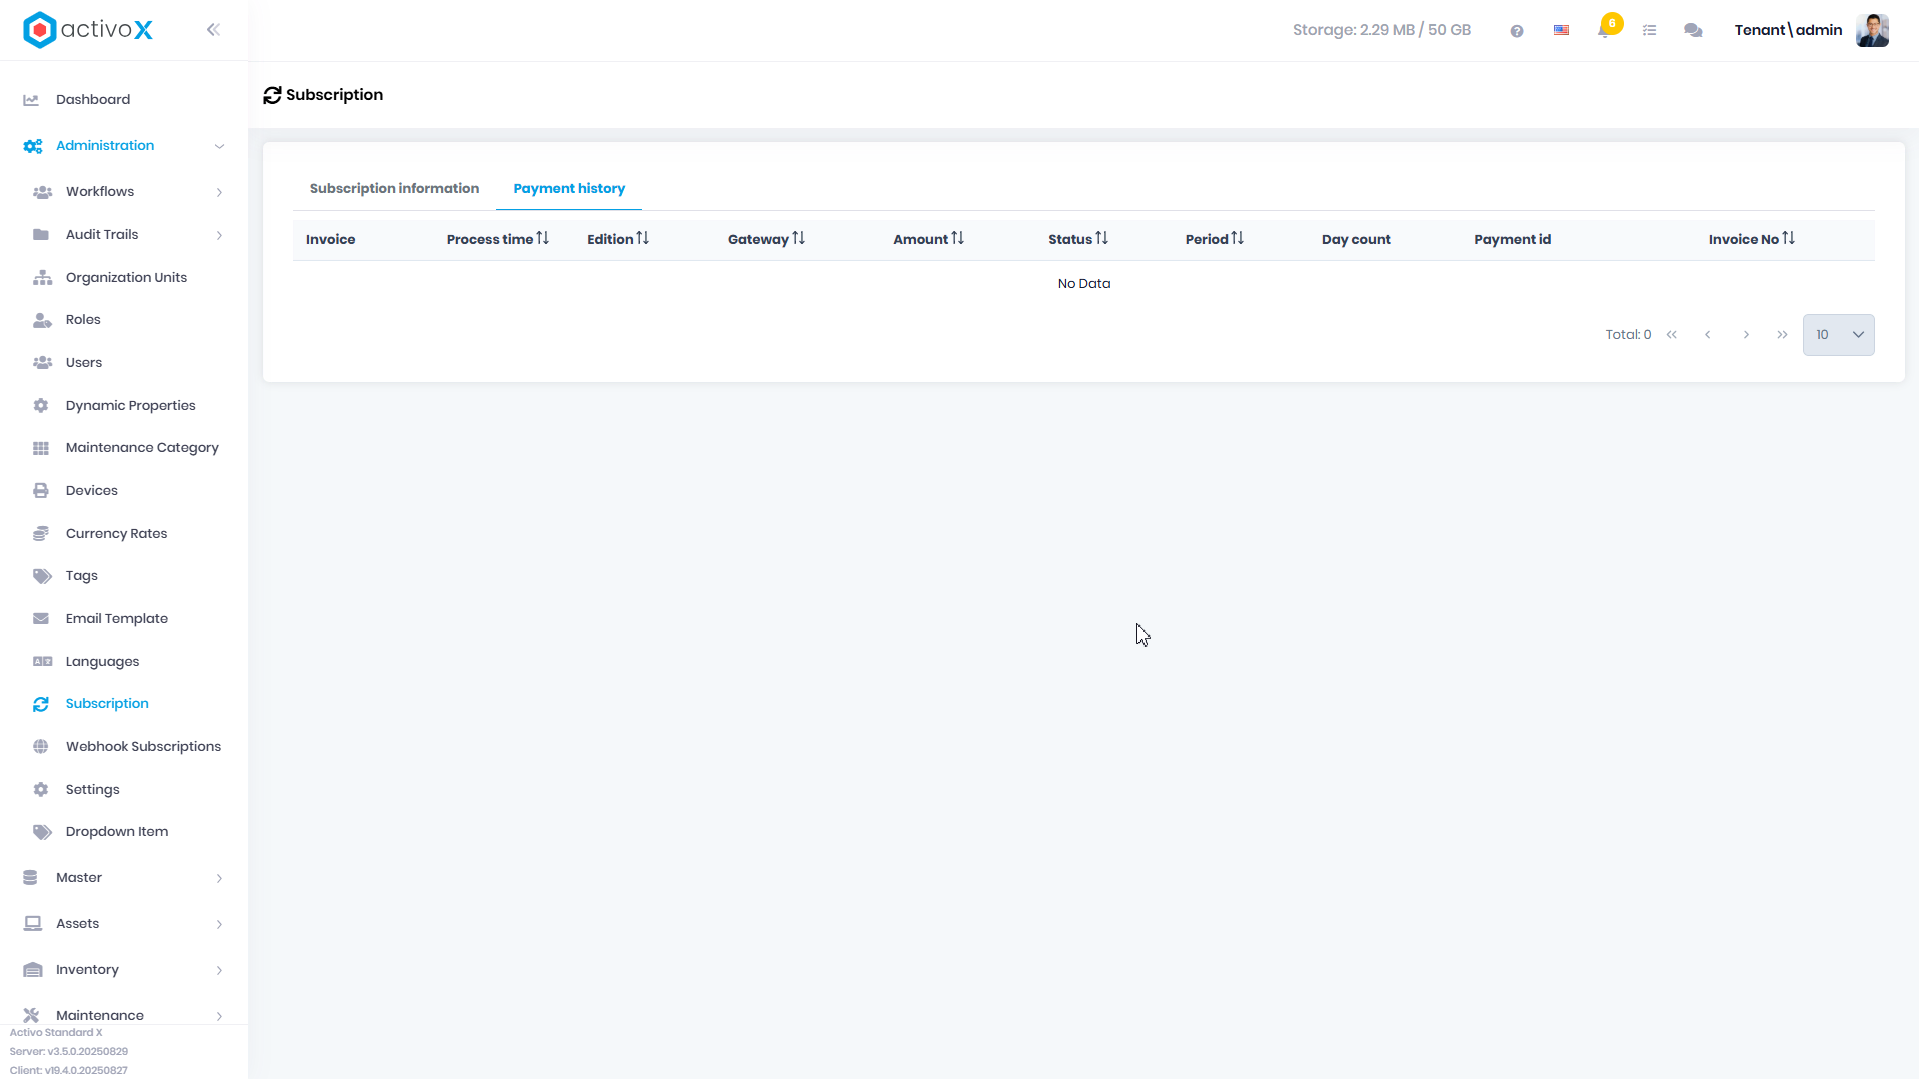Click the Languages icon in sidebar

point(42,662)
